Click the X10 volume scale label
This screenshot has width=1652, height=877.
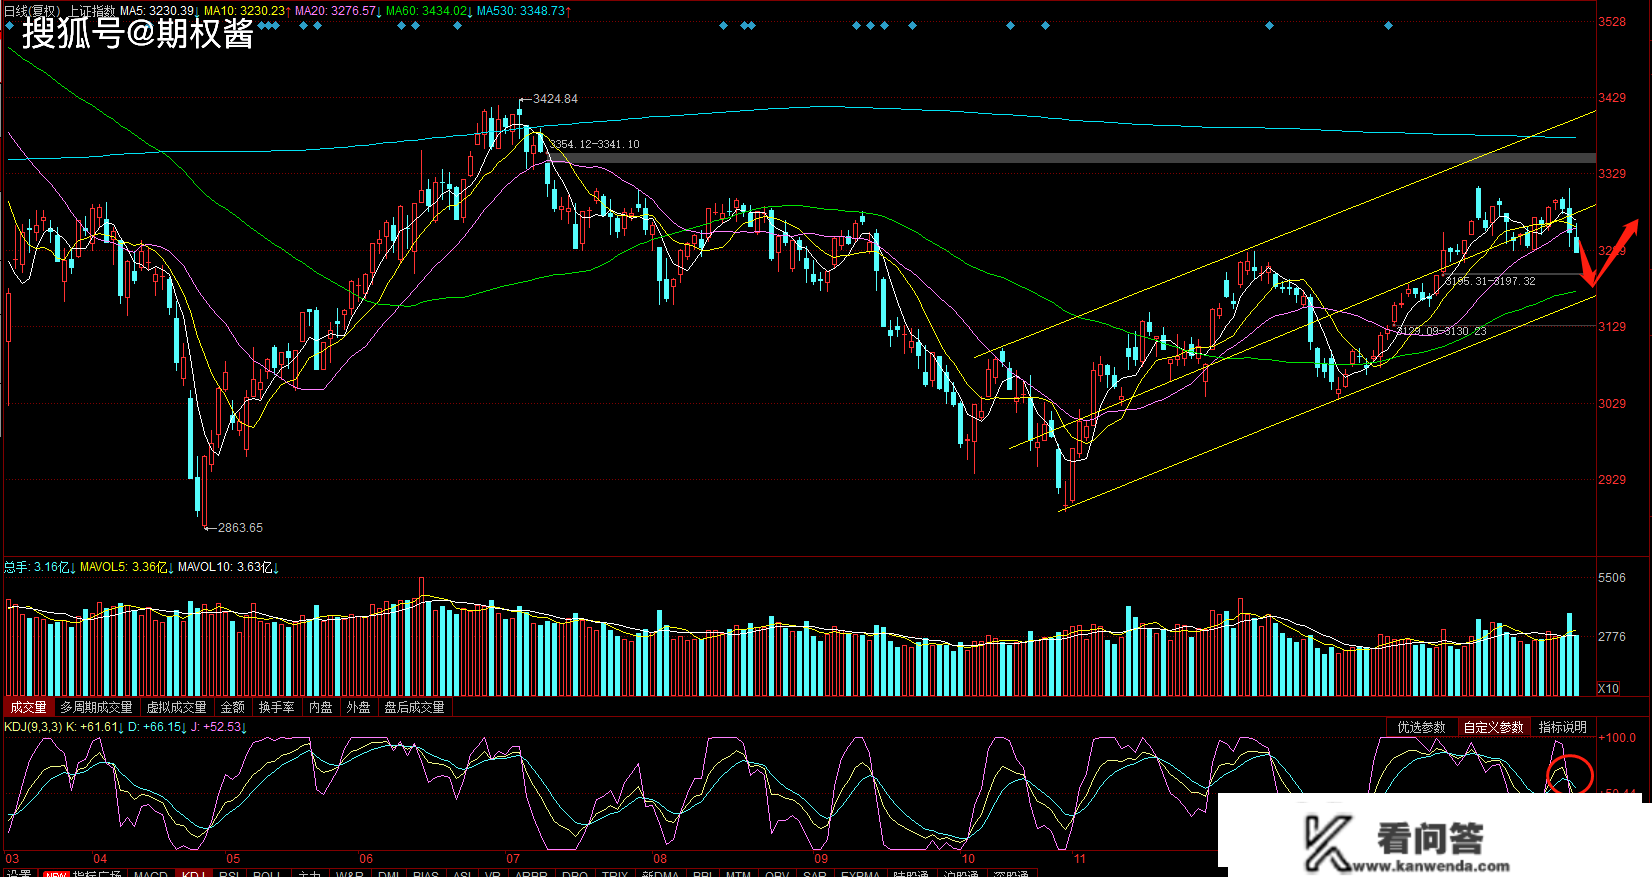coord(1608,689)
